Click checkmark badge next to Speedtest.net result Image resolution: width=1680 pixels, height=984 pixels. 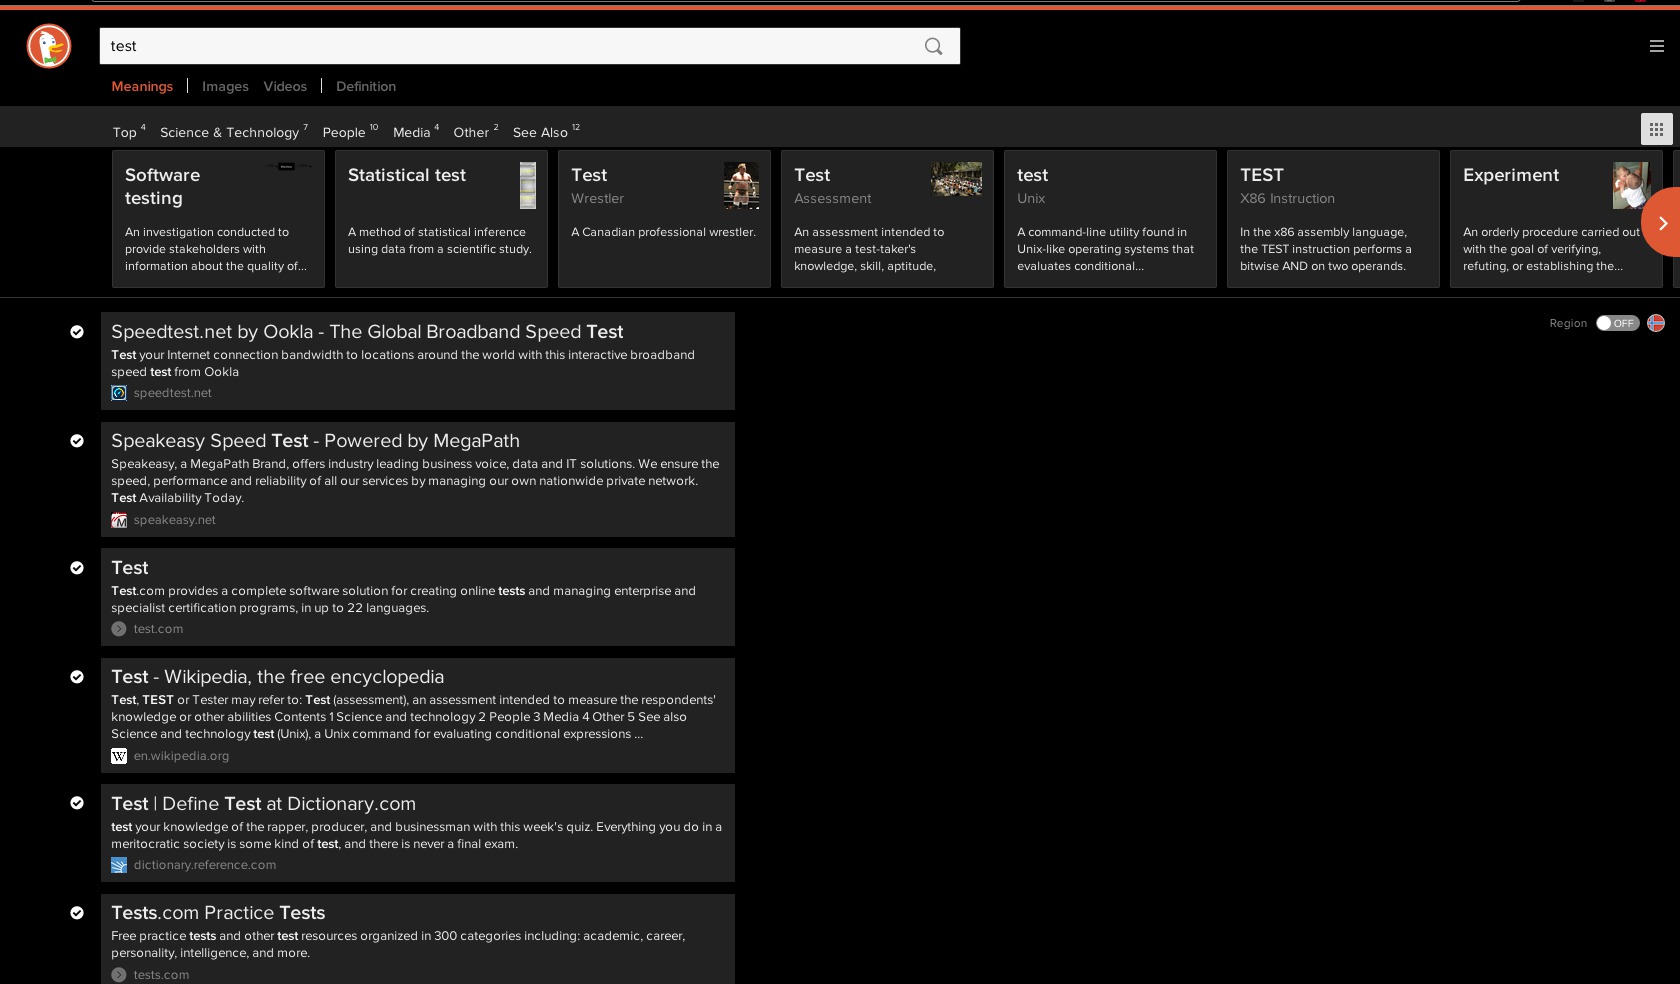coord(77,332)
